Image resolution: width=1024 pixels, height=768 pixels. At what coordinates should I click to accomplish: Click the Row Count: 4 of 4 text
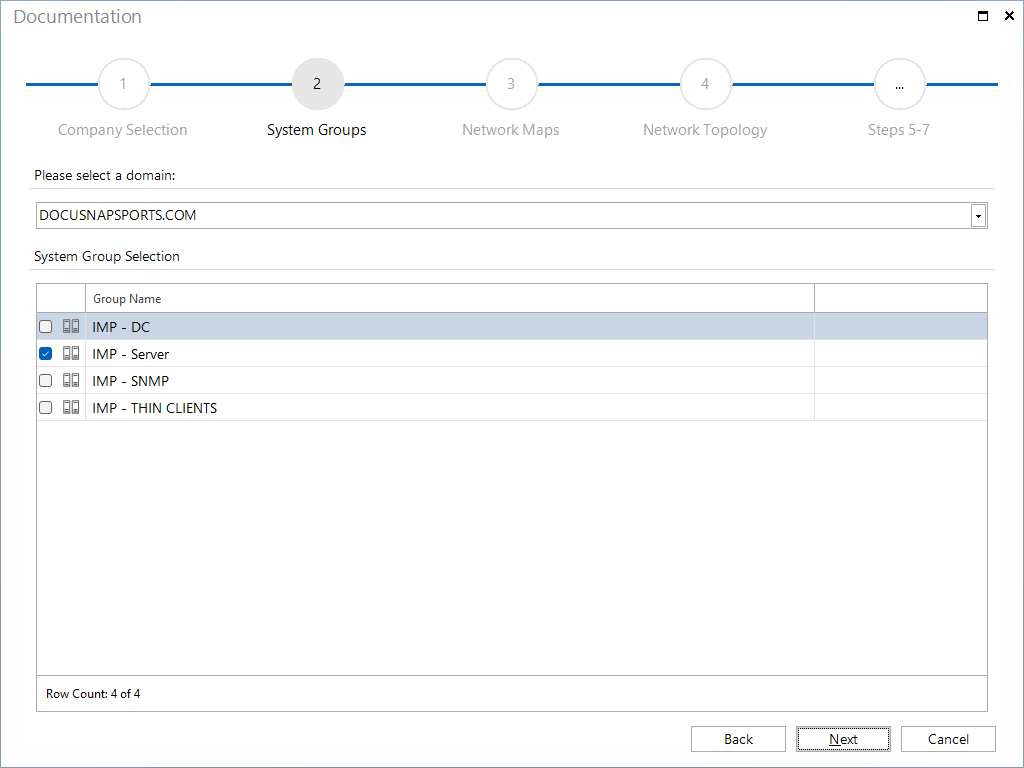pyautogui.click(x=93, y=694)
